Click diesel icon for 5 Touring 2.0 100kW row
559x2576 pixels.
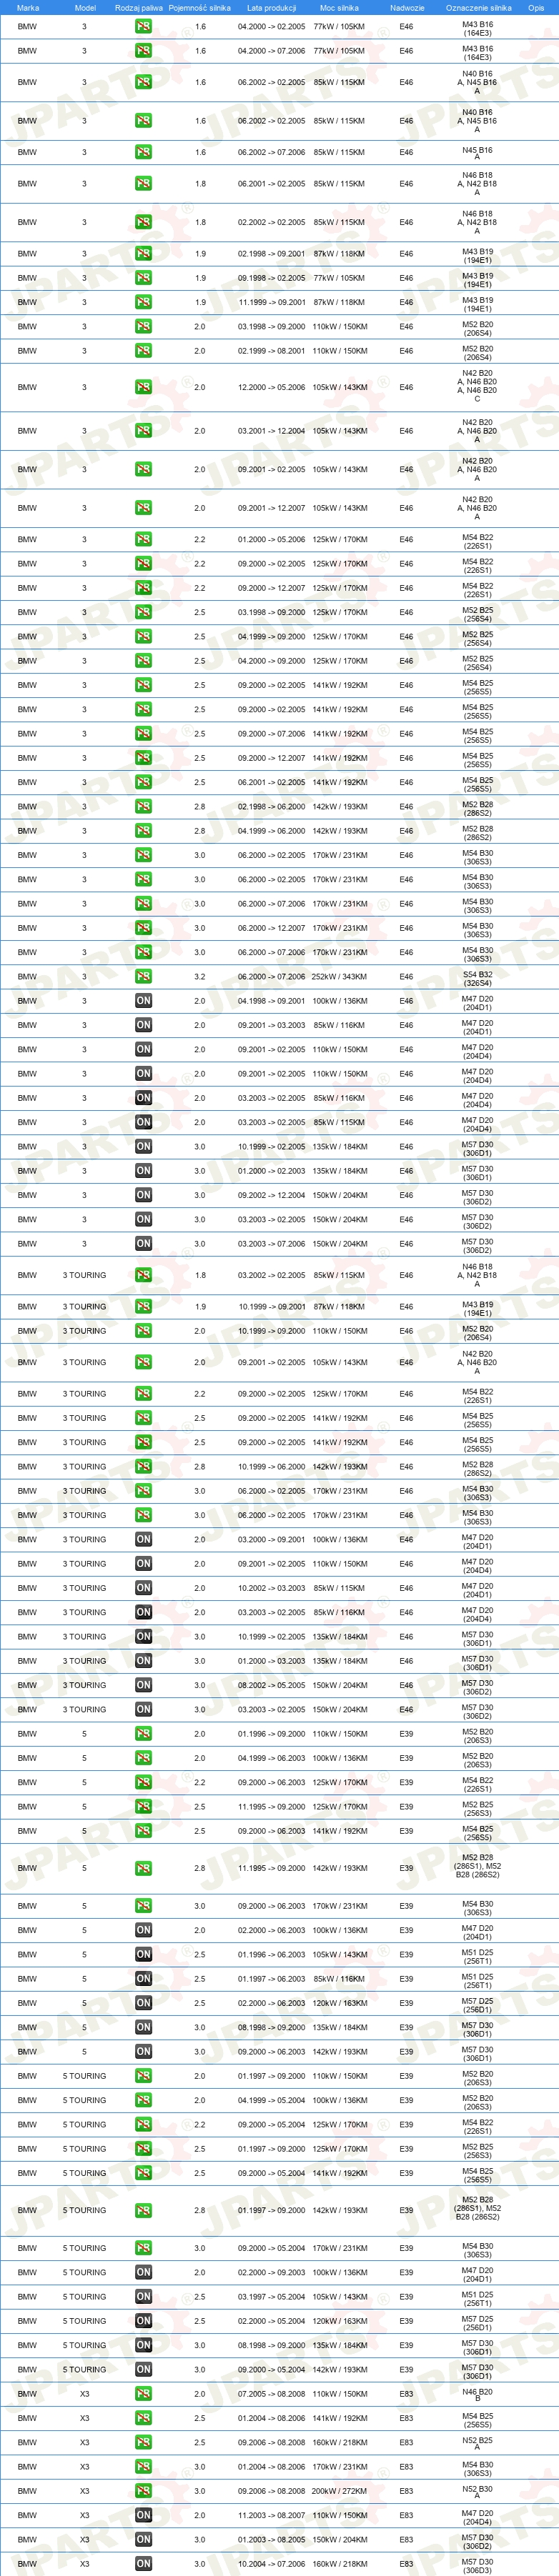(143, 2273)
